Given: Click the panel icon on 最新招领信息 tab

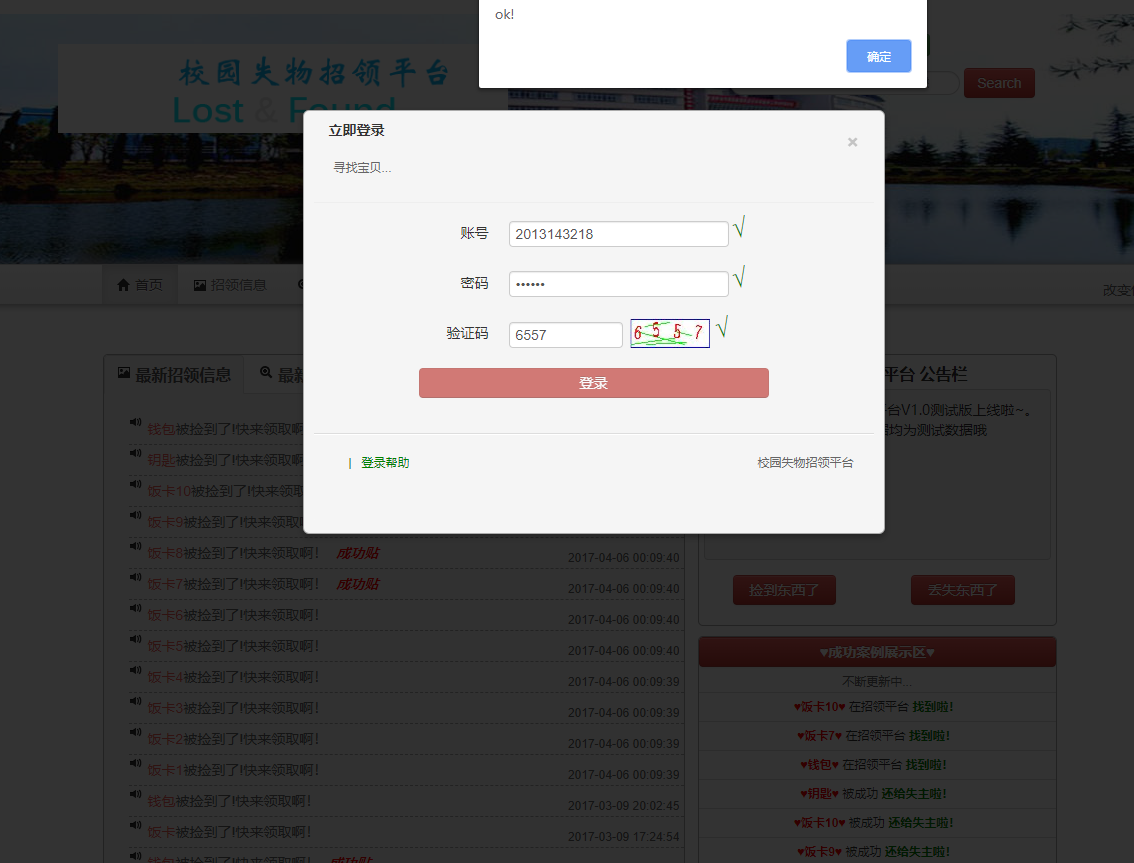Looking at the screenshot, I should click(x=126, y=374).
